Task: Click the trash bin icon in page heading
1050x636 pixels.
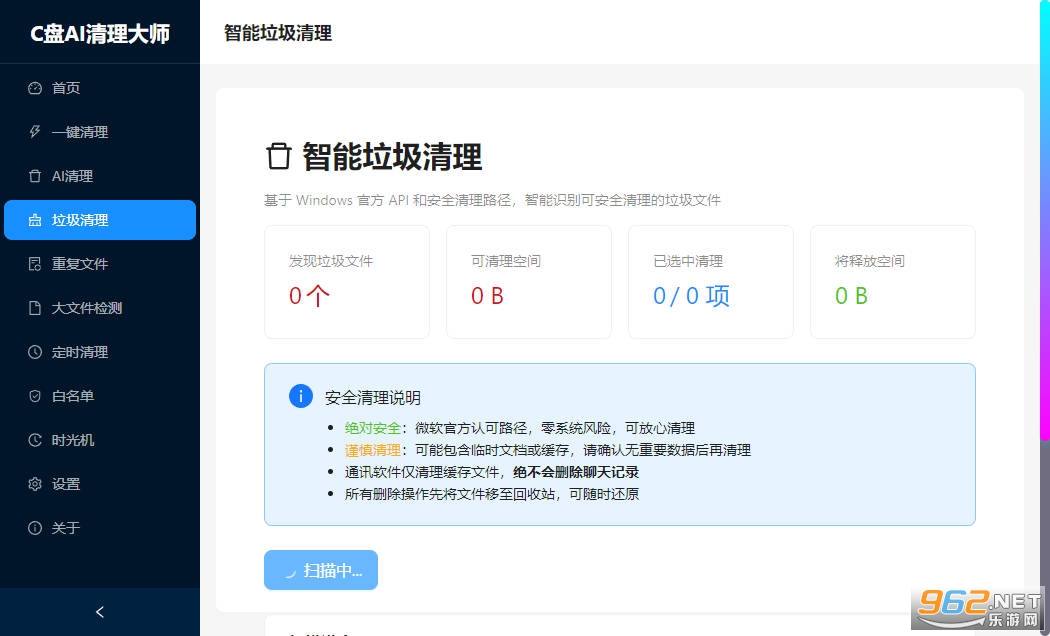Action: point(279,157)
